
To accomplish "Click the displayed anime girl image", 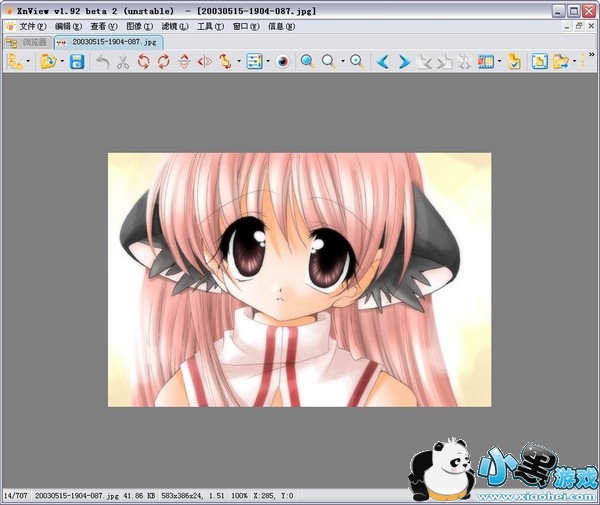I will coord(299,279).
